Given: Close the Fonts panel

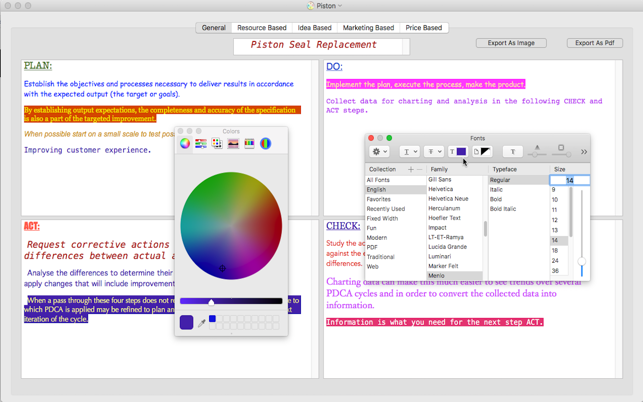Looking at the screenshot, I should click(371, 138).
